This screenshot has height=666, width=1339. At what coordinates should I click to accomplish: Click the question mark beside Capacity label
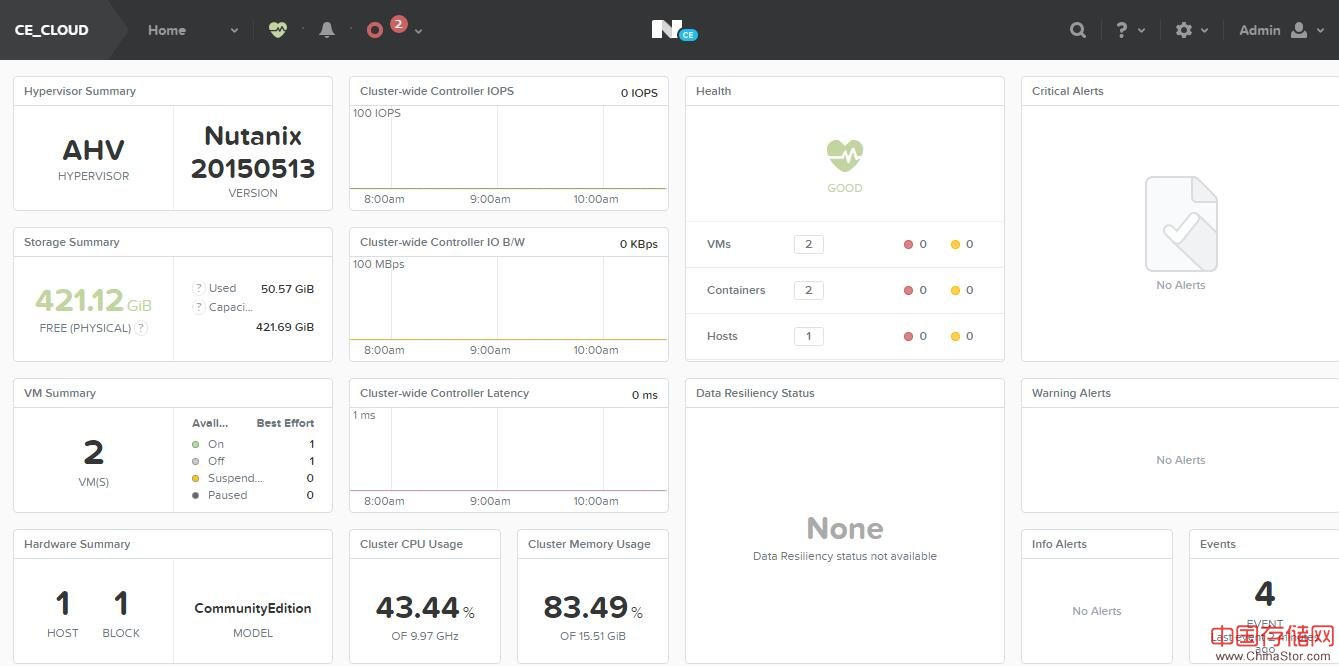[198, 307]
